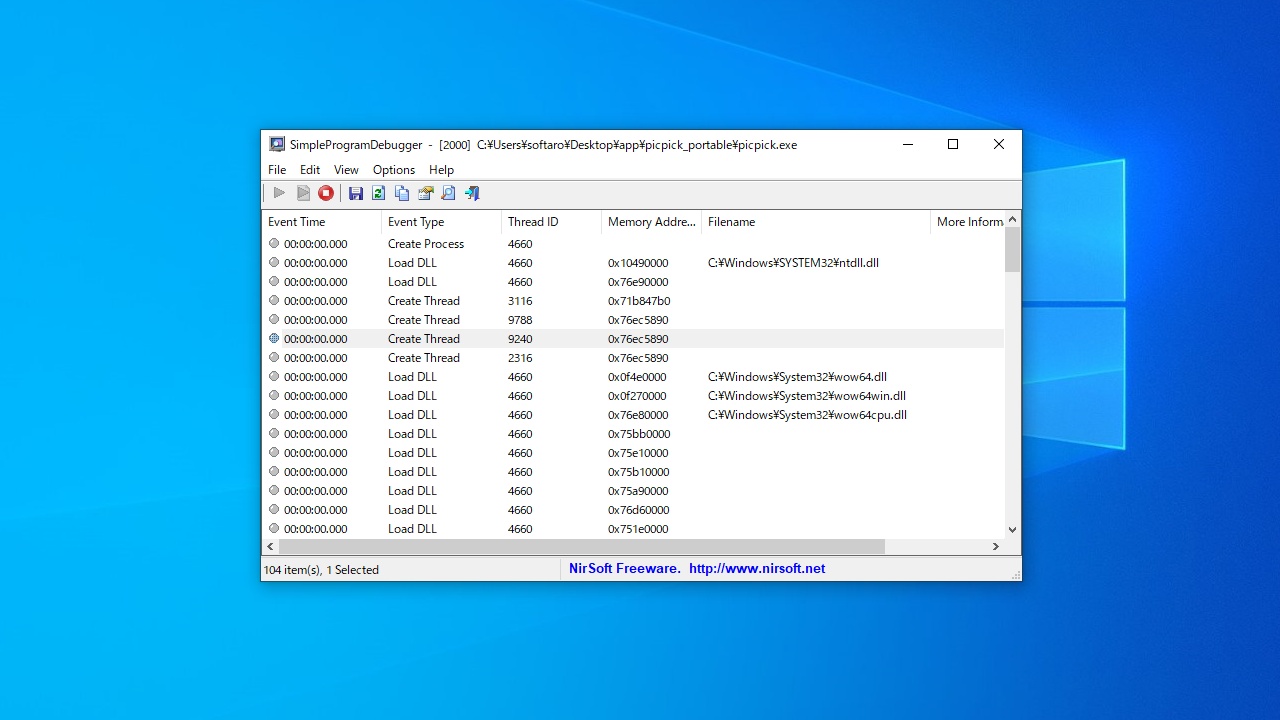Click the vertical scrollbar down arrow

click(1012, 530)
